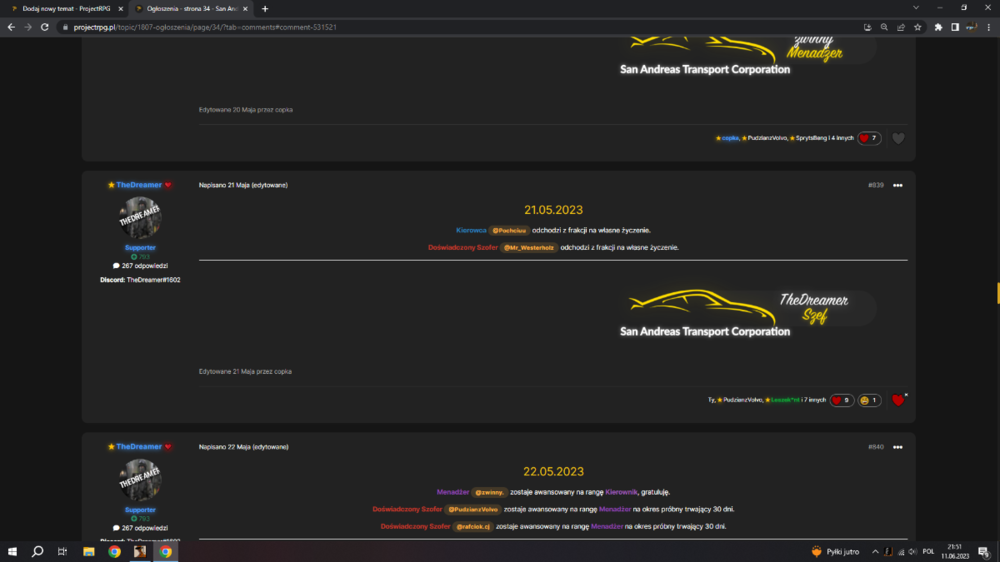Share this page from address bar
This screenshot has height=562, width=1000.
tap(901, 27)
